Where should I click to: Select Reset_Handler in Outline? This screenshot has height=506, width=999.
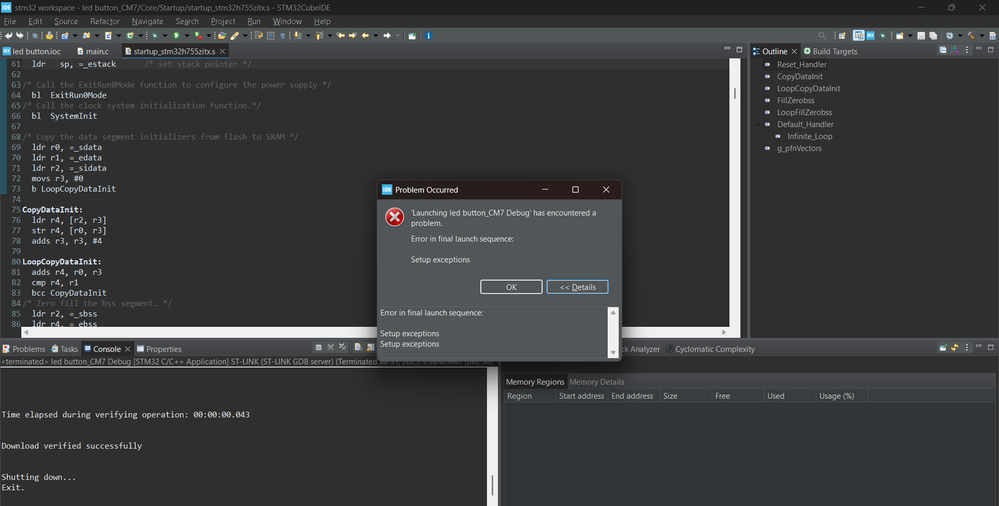801,64
